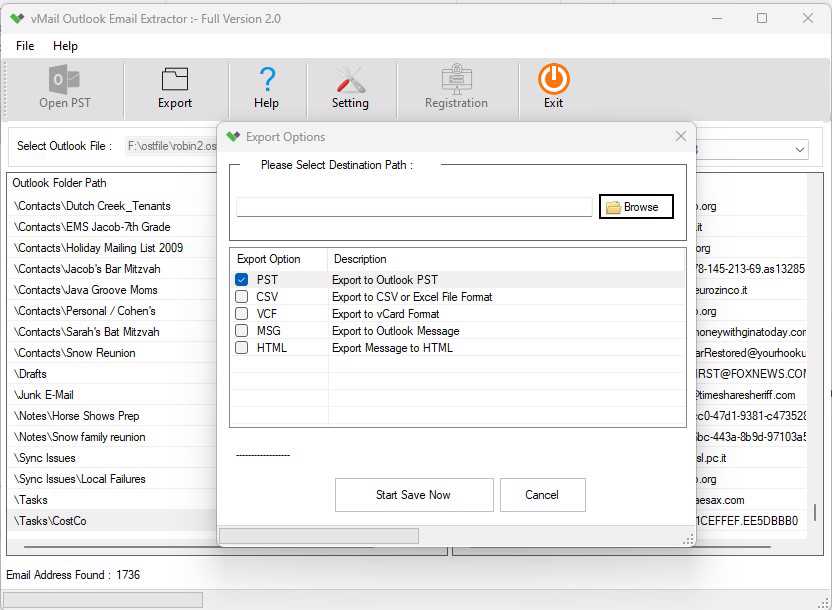Click the vMail app logo in title bar
This screenshot has width=832, height=610.
click(x=17, y=19)
